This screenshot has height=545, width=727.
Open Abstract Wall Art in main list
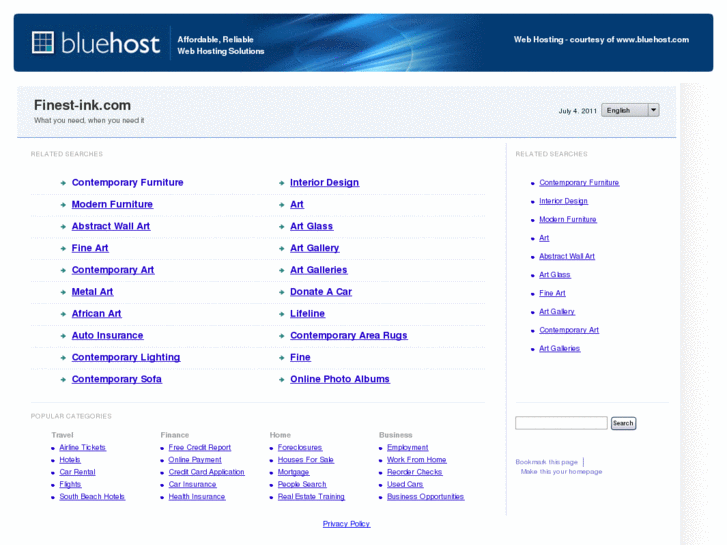tap(111, 226)
